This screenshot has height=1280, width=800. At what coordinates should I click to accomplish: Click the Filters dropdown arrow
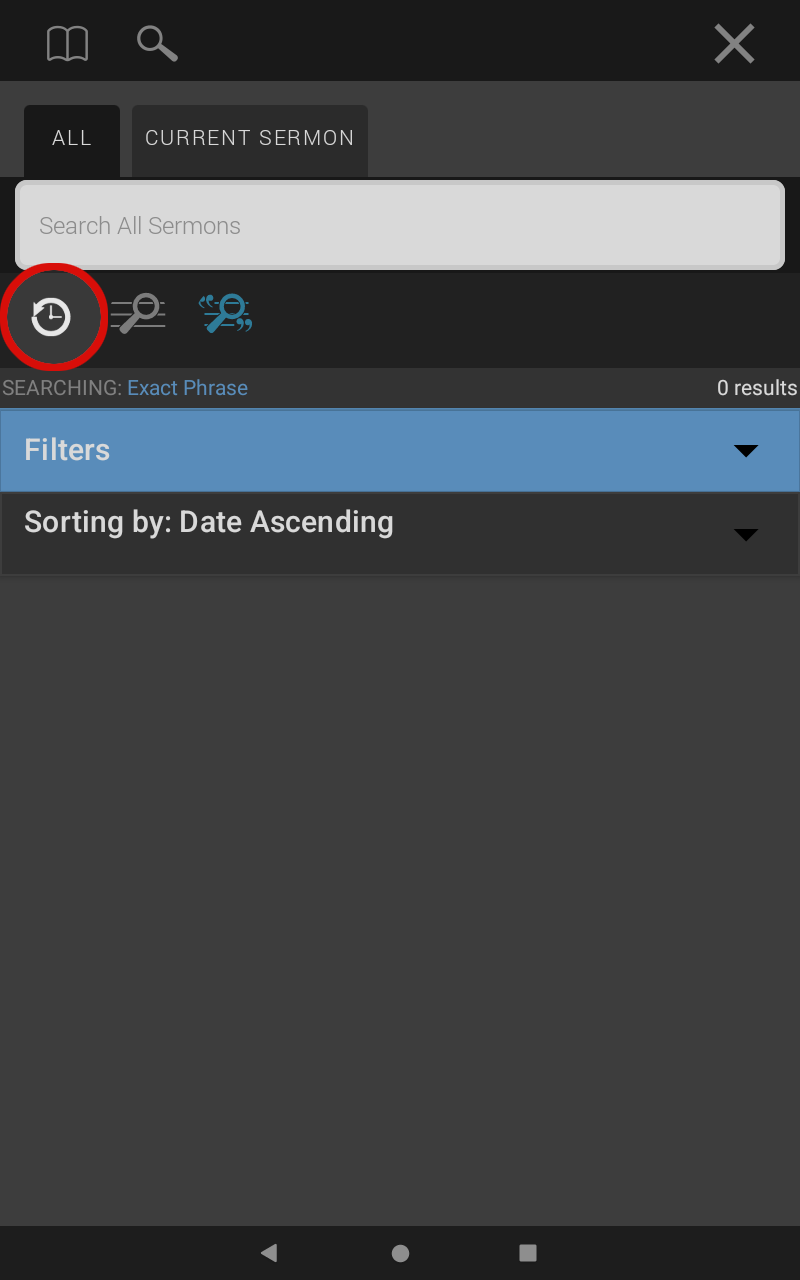point(746,451)
